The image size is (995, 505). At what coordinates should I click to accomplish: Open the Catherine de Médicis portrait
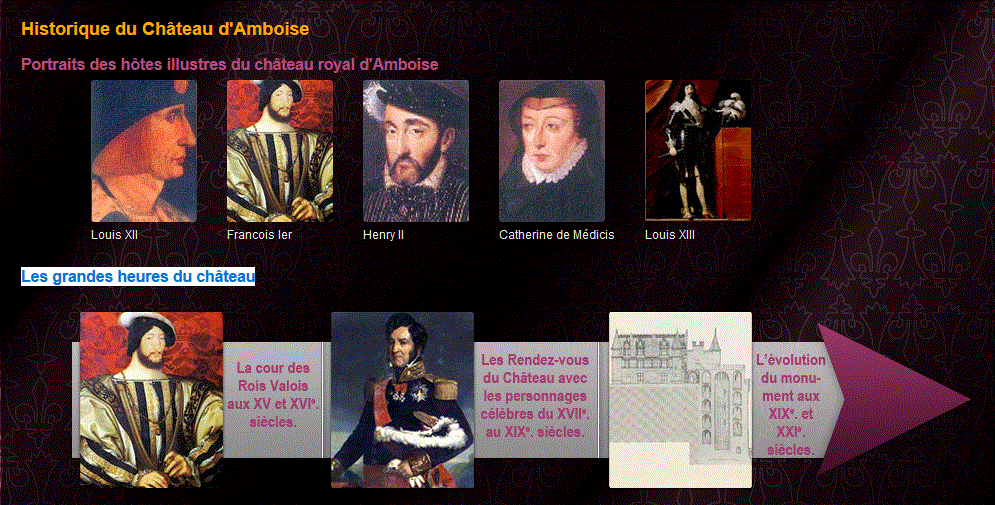(551, 151)
